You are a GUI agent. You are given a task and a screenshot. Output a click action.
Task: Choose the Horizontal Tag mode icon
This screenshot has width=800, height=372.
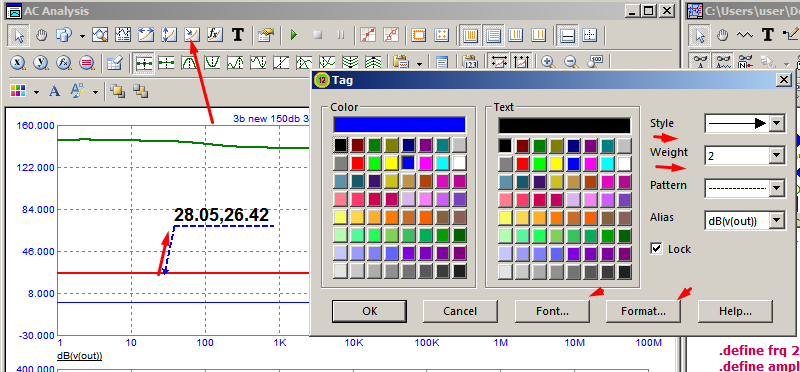click(x=146, y=35)
